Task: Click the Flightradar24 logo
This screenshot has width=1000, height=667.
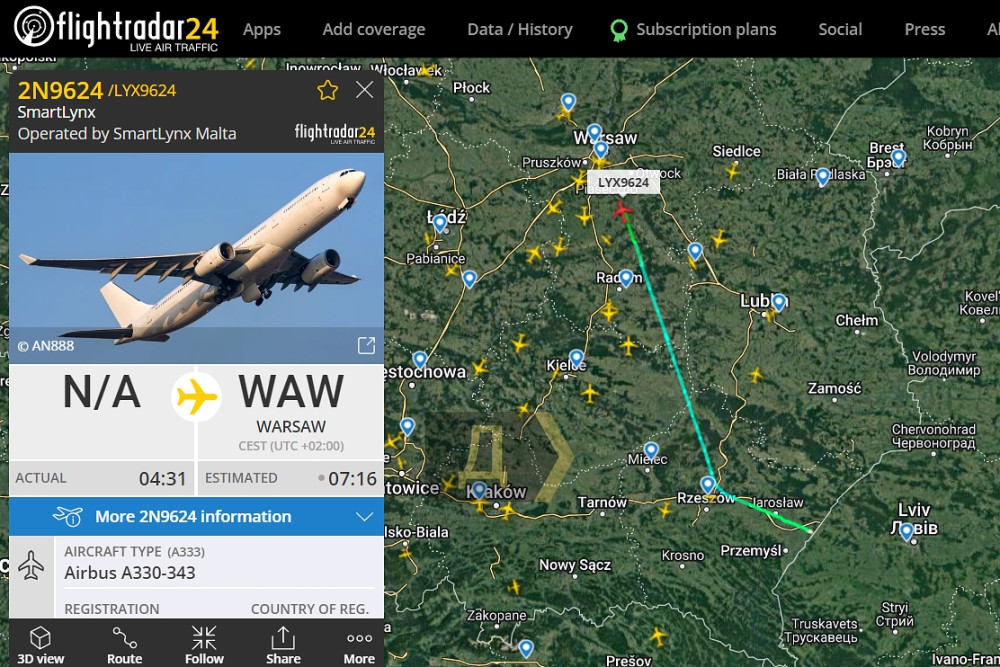Action: click(x=117, y=28)
